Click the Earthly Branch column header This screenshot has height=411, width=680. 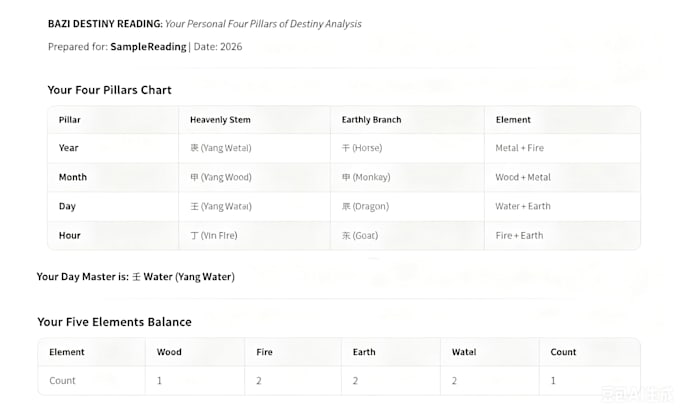pyautogui.click(x=371, y=120)
